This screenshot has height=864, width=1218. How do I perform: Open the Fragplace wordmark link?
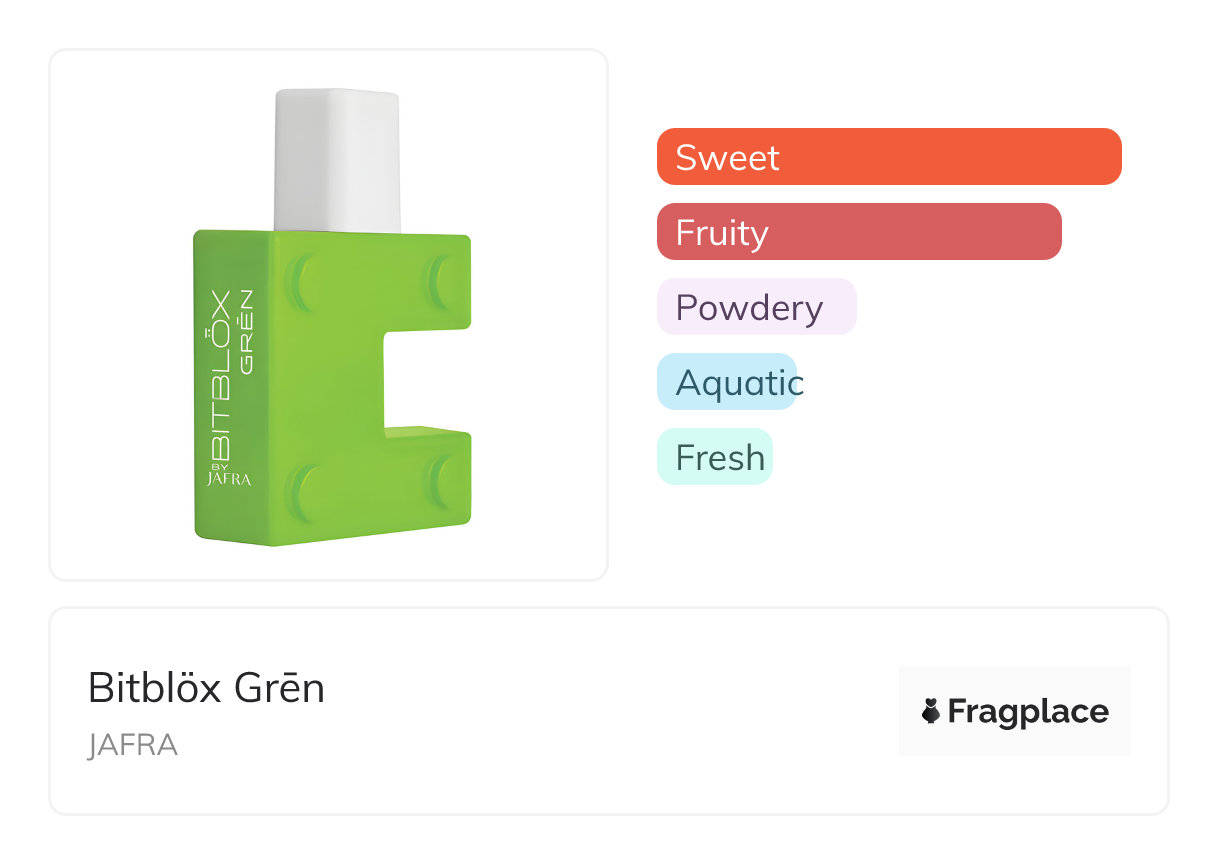[1028, 712]
